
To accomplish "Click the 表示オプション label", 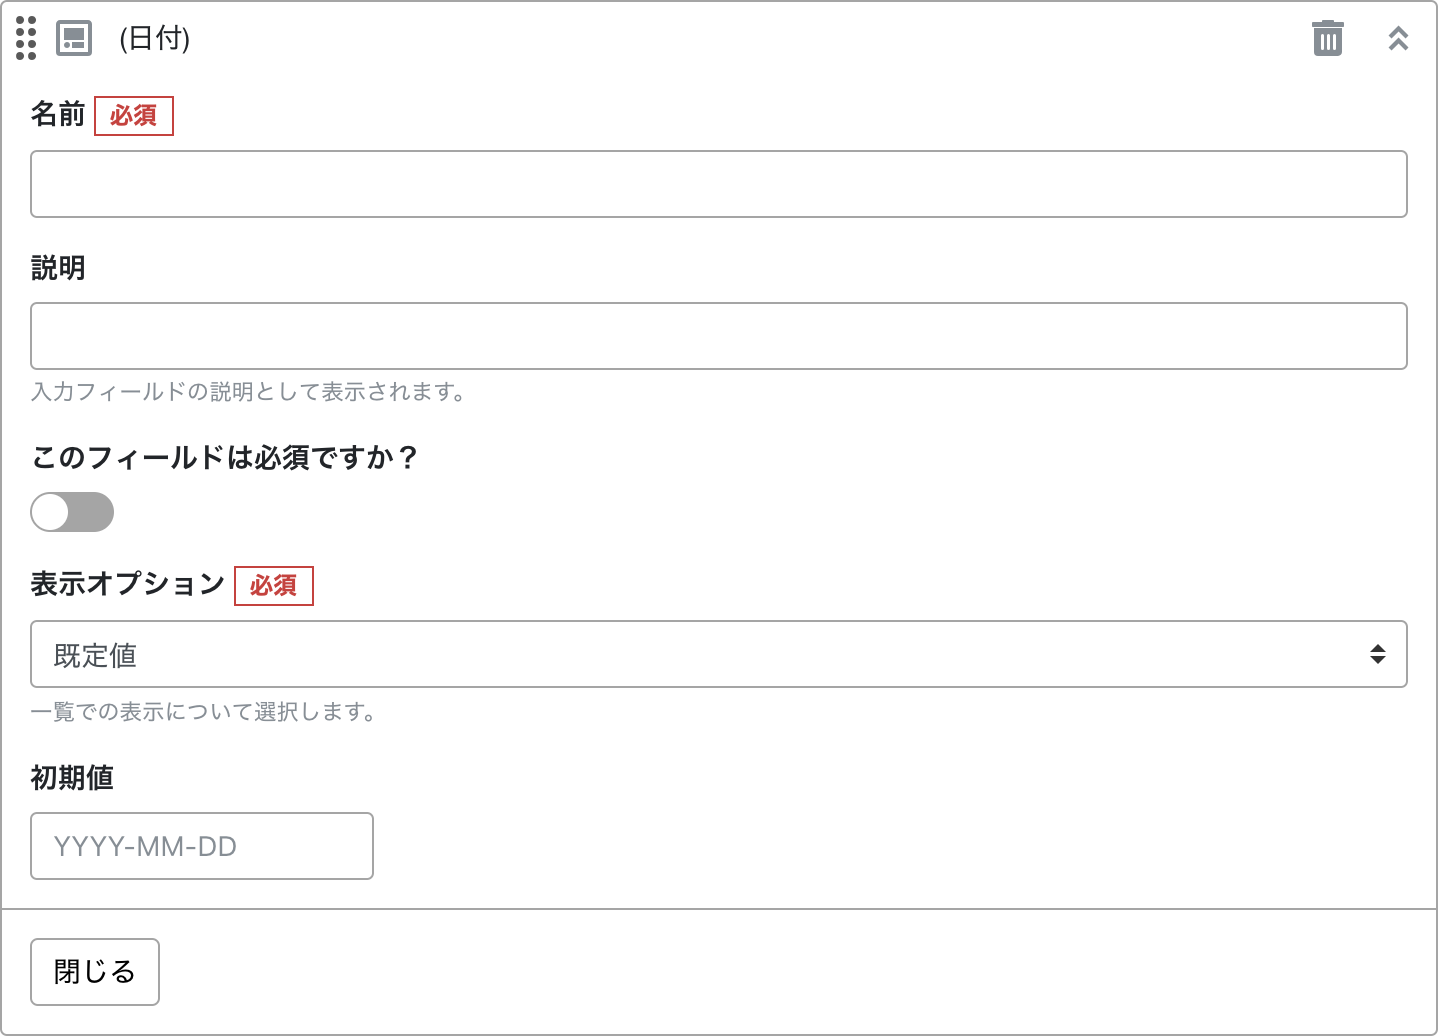I will 128,584.
